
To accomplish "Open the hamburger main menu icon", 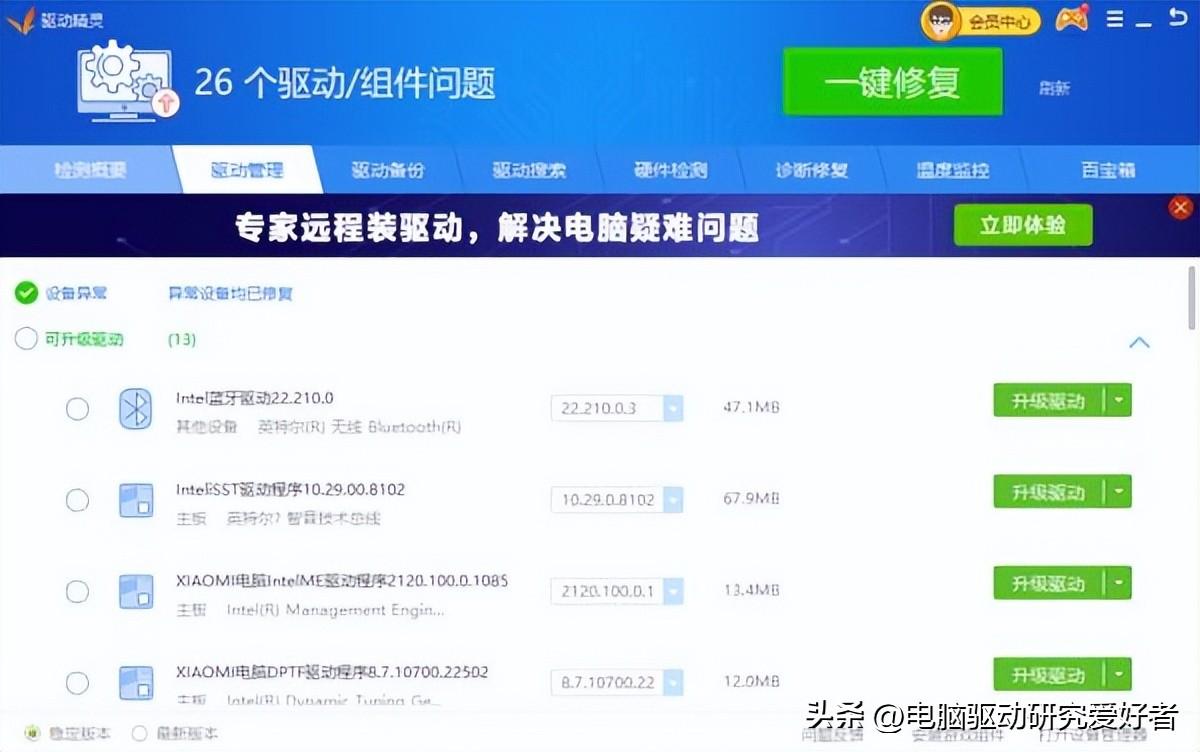I will pyautogui.click(x=1115, y=19).
